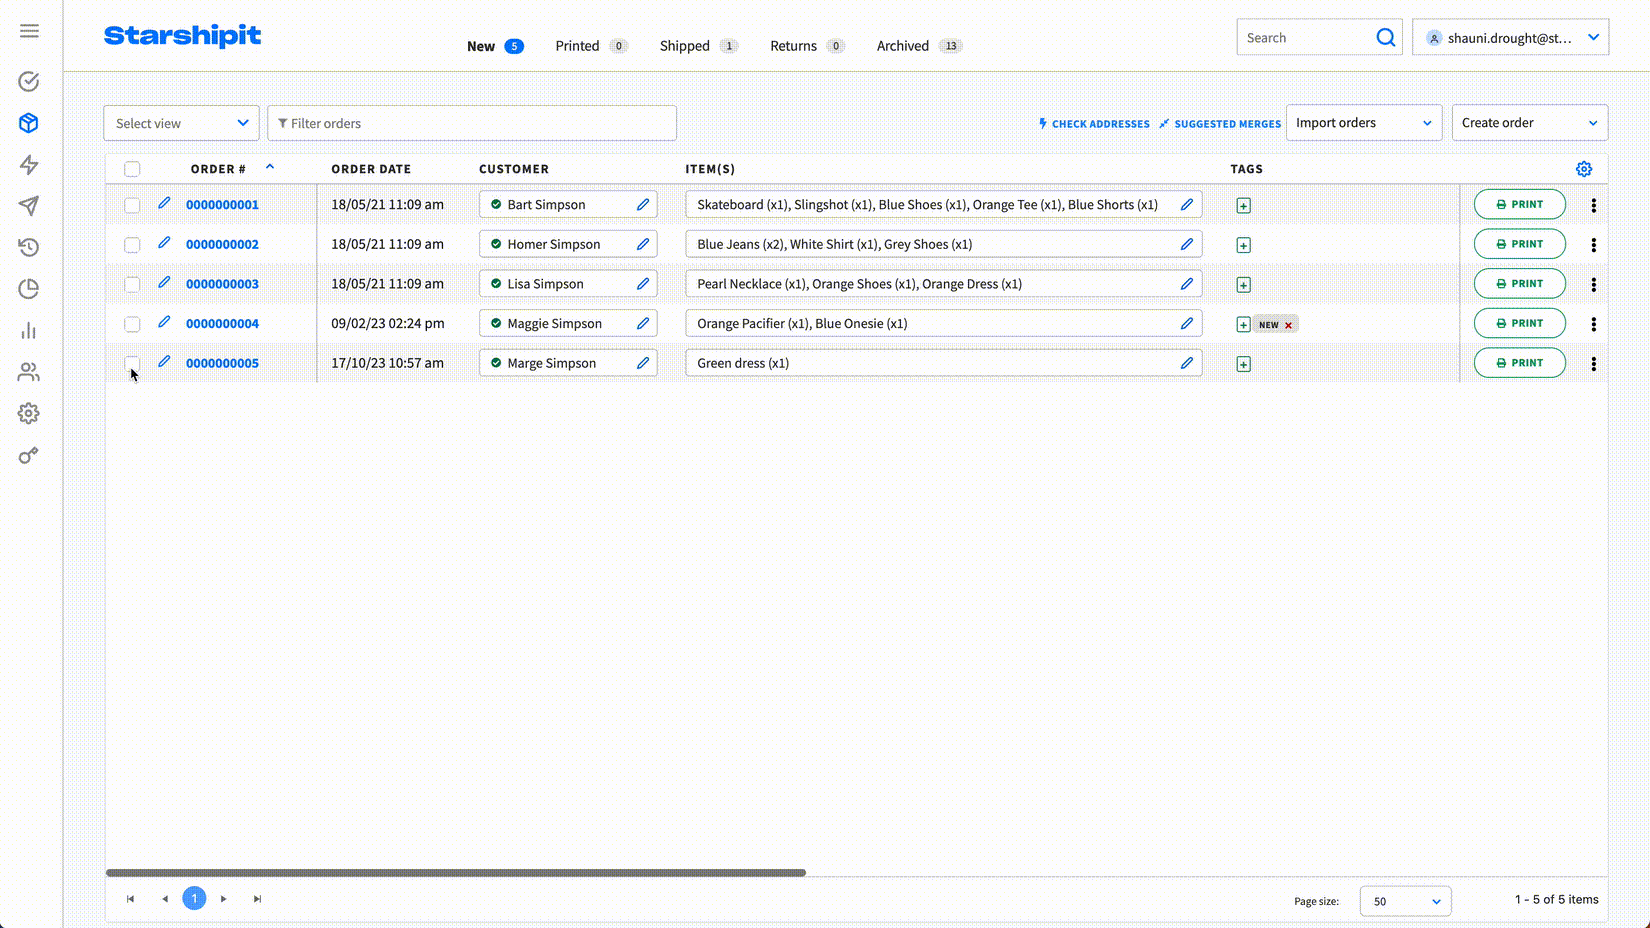Jump to first page arrow
Image resolution: width=1650 pixels, height=928 pixels.
(x=130, y=899)
